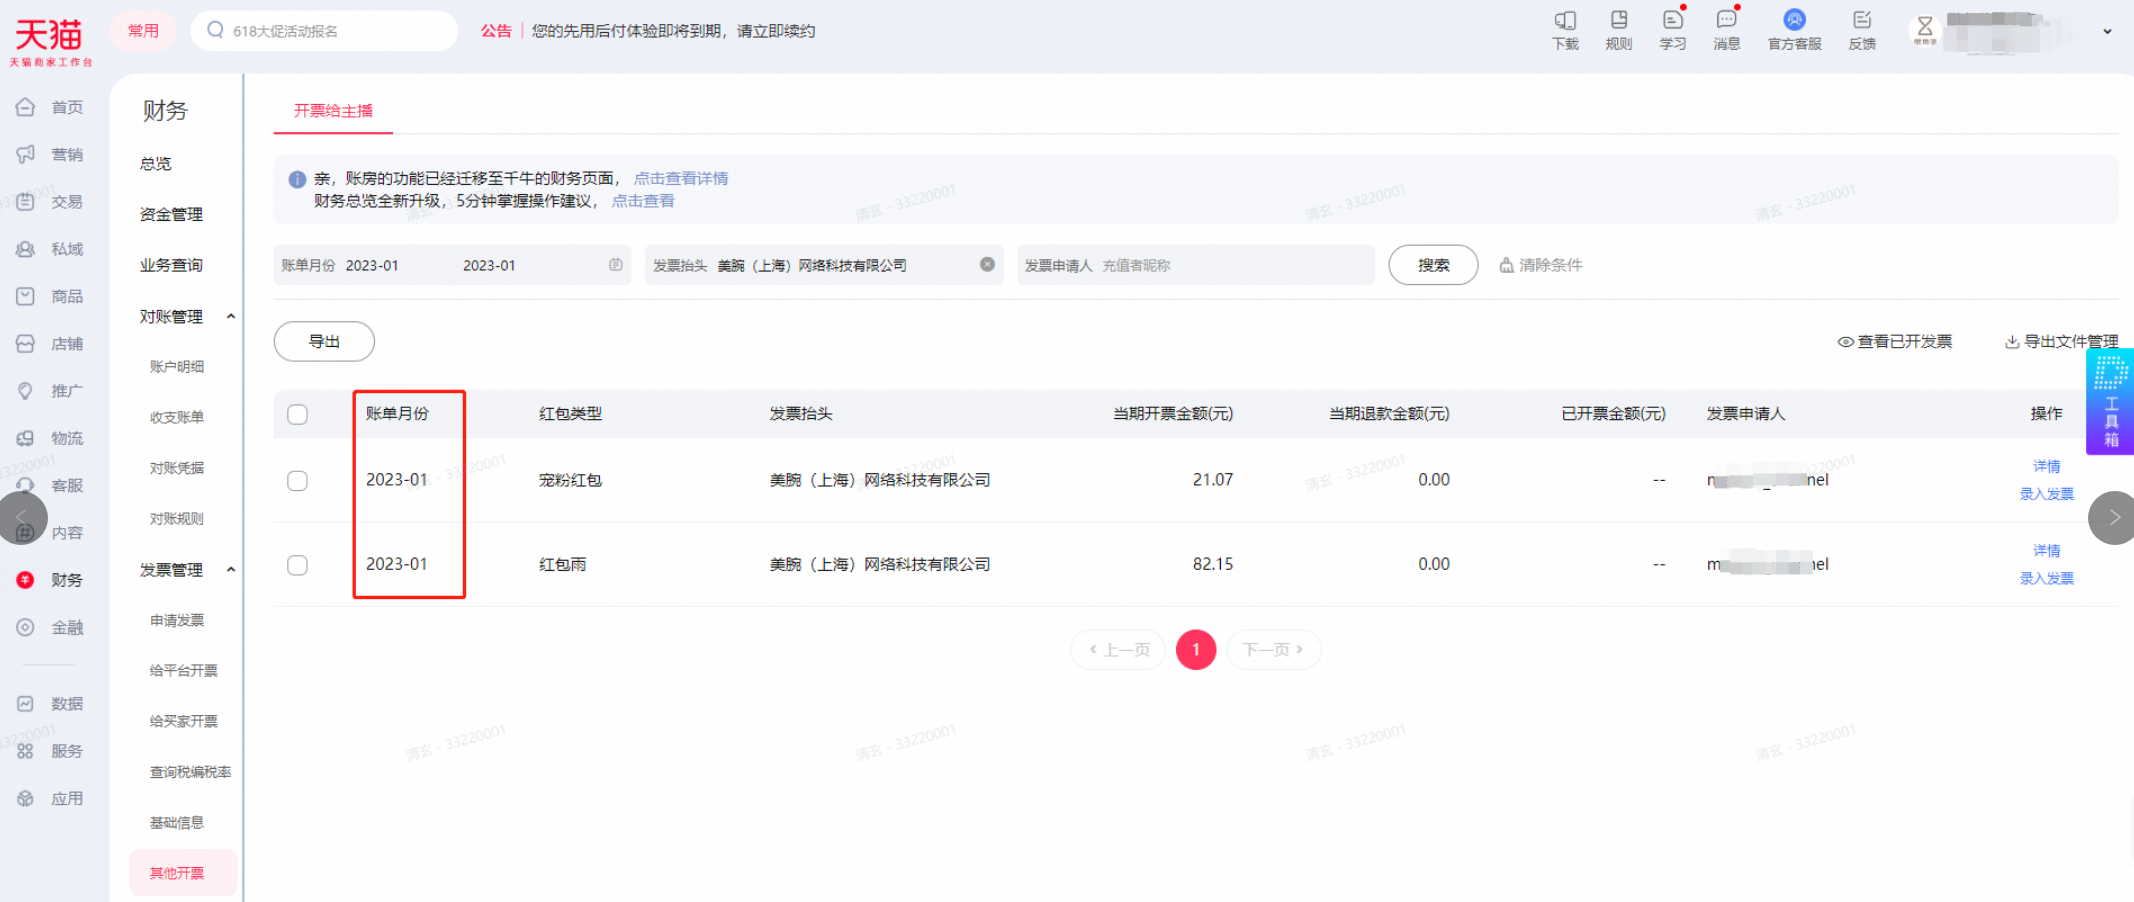Screen dimensions: 2134x902
Task: Open 资金管理 in finance menu
Action: click(171, 215)
